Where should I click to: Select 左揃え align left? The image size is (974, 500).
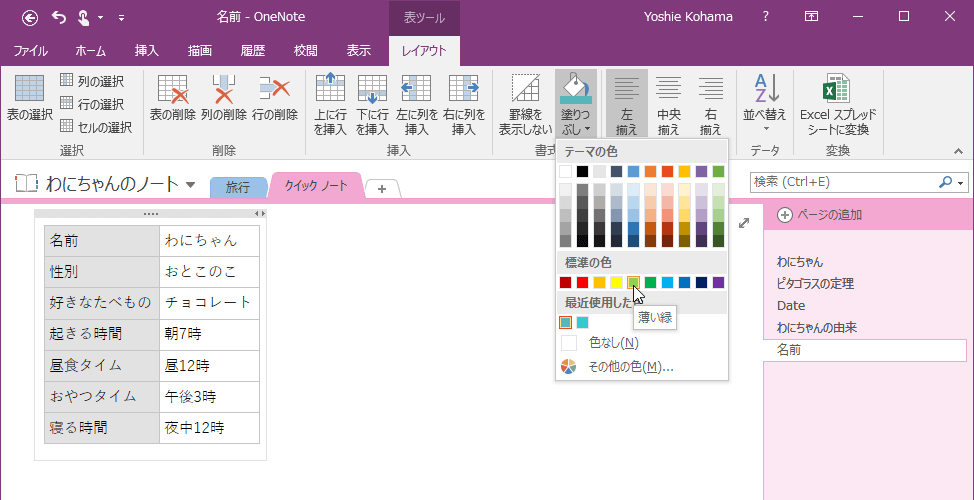tap(627, 104)
